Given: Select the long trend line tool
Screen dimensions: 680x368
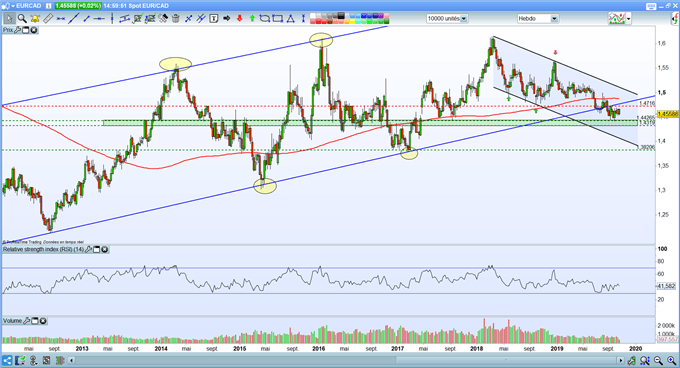Looking at the screenshot, I should pos(74,19).
